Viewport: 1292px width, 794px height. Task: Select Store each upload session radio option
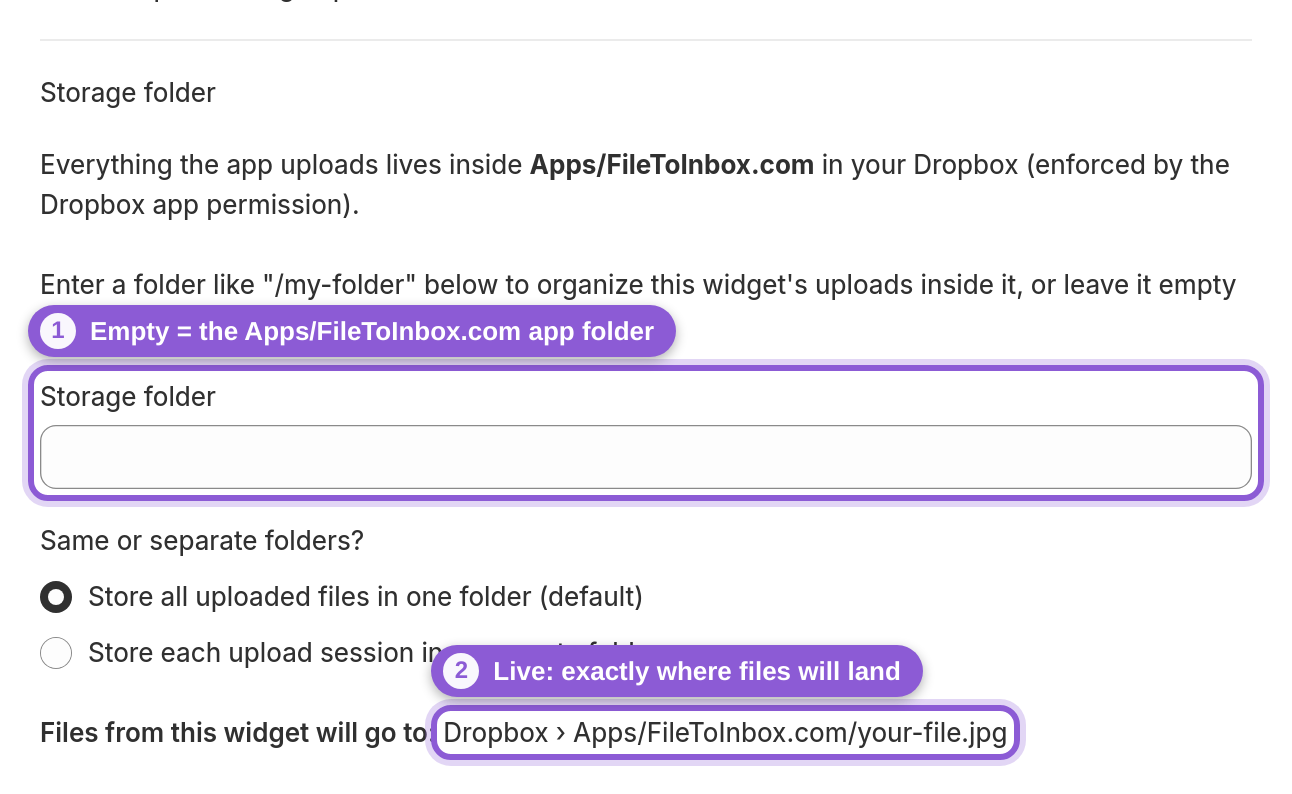click(56, 653)
